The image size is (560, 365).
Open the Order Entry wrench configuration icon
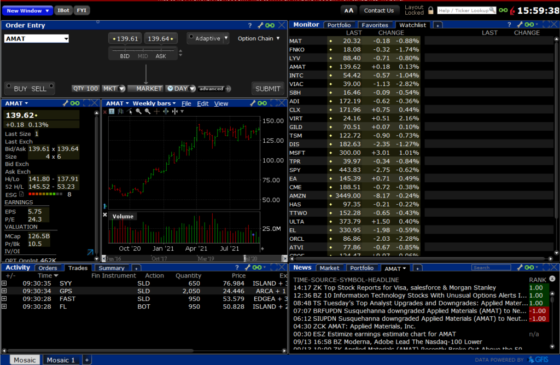coord(260,25)
